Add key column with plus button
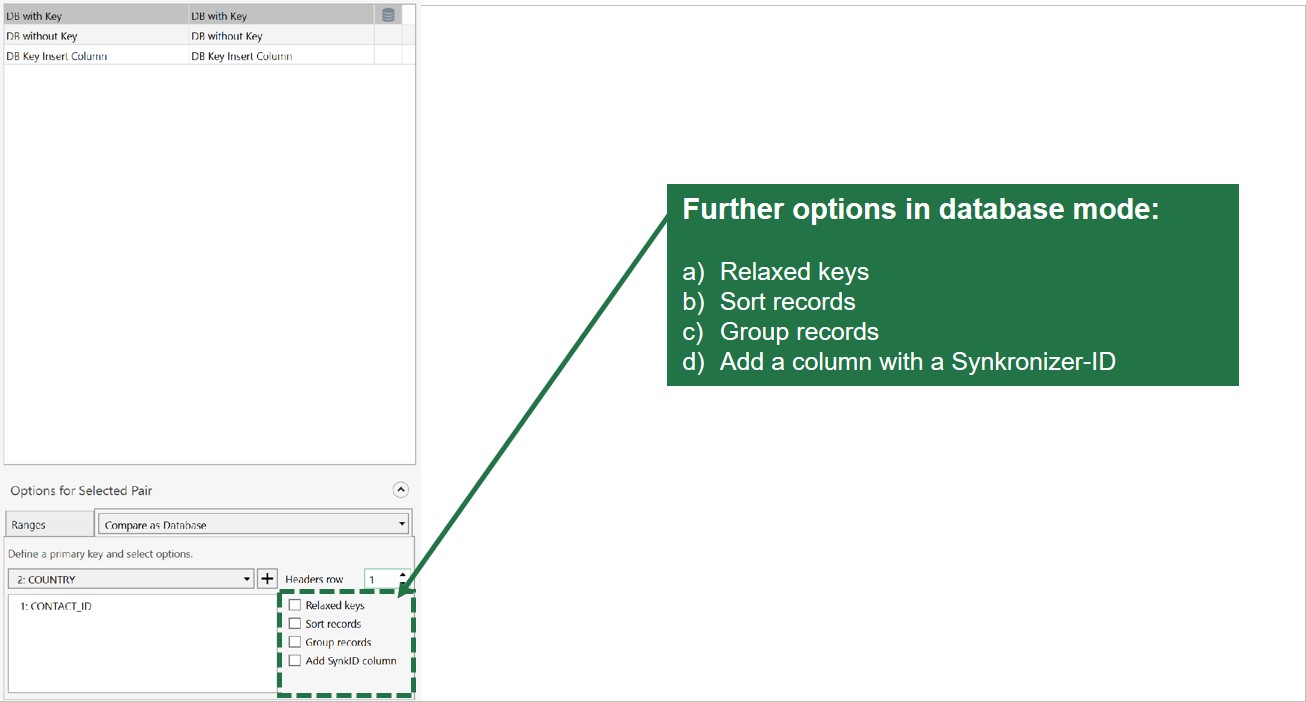This screenshot has width=1306, height=702. (x=267, y=579)
